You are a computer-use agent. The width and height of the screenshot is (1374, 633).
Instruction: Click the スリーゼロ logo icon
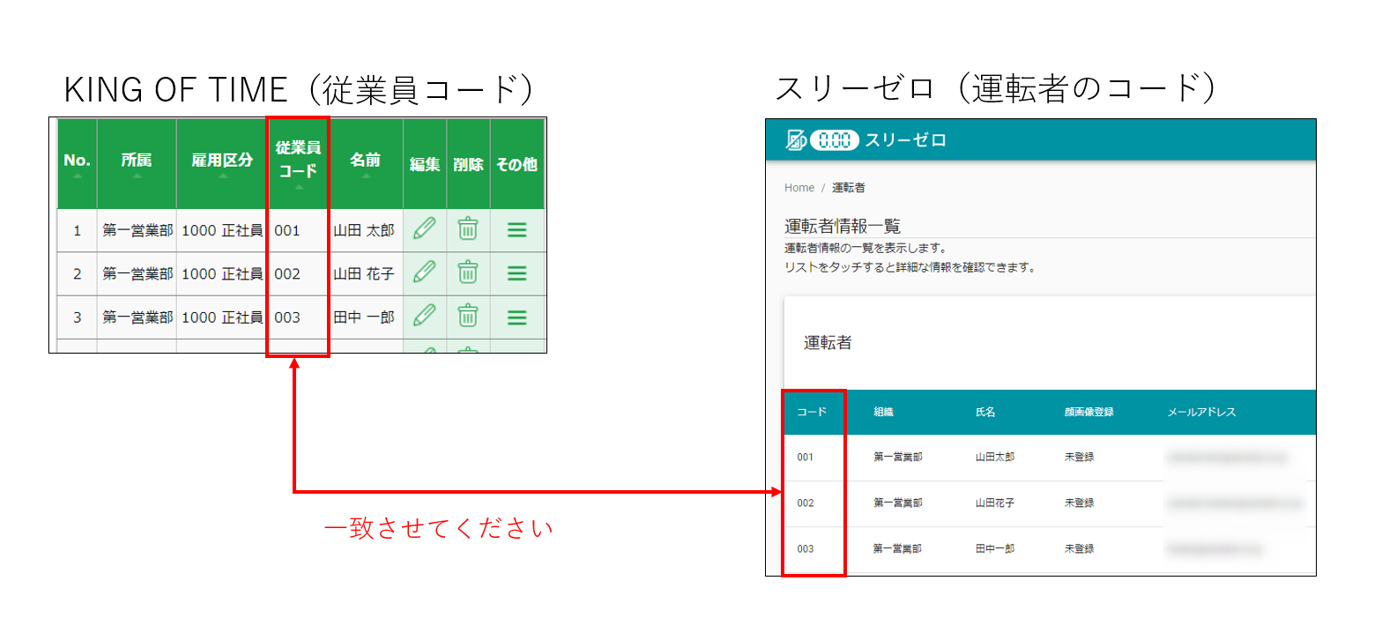click(x=823, y=140)
